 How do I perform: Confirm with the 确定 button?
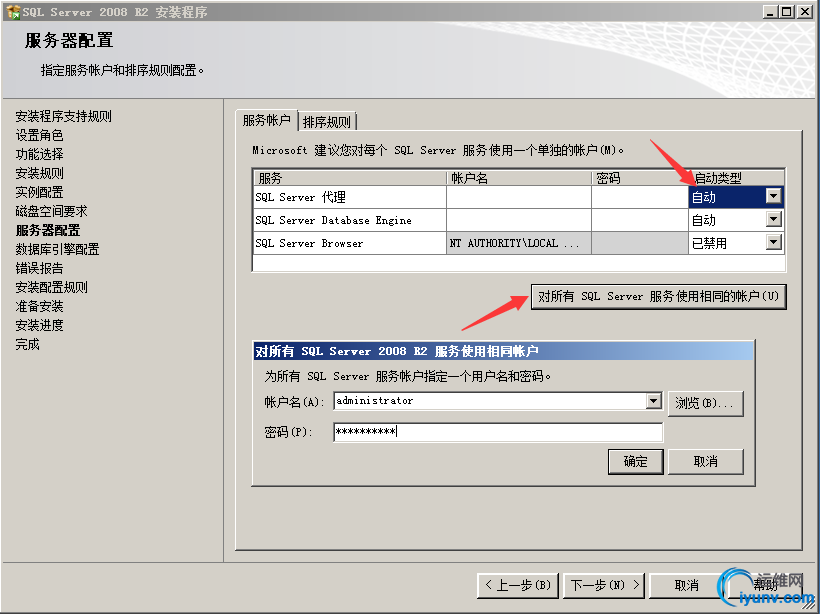click(635, 462)
